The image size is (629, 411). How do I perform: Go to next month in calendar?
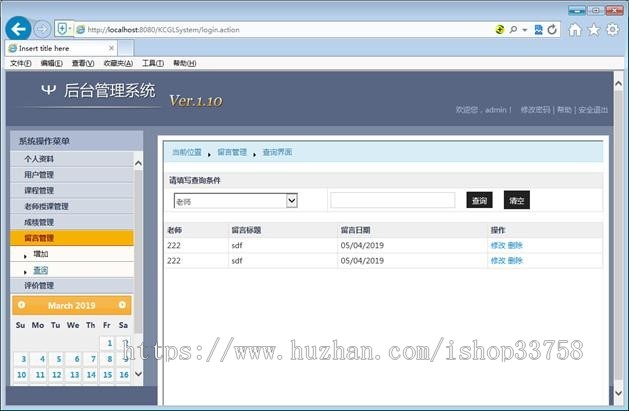point(122,305)
